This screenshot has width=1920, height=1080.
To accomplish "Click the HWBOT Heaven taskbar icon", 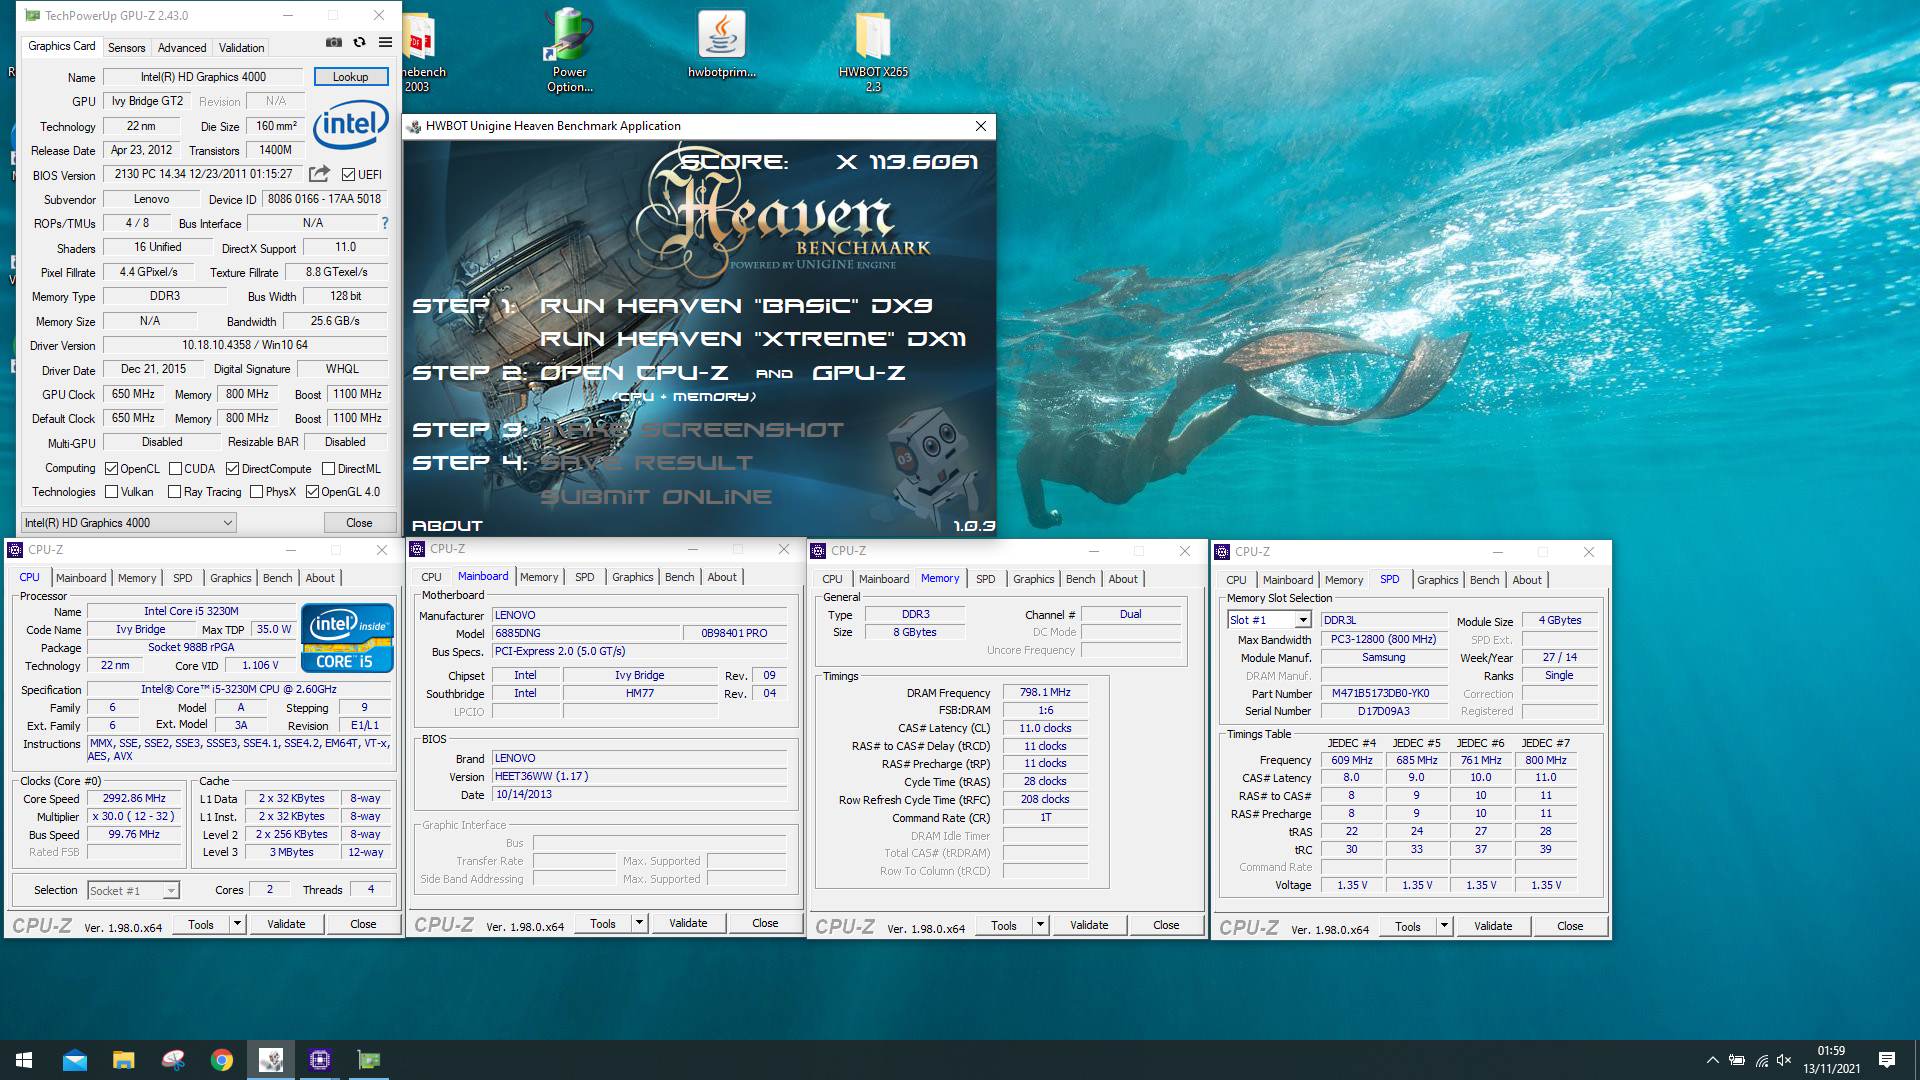I will (271, 1060).
